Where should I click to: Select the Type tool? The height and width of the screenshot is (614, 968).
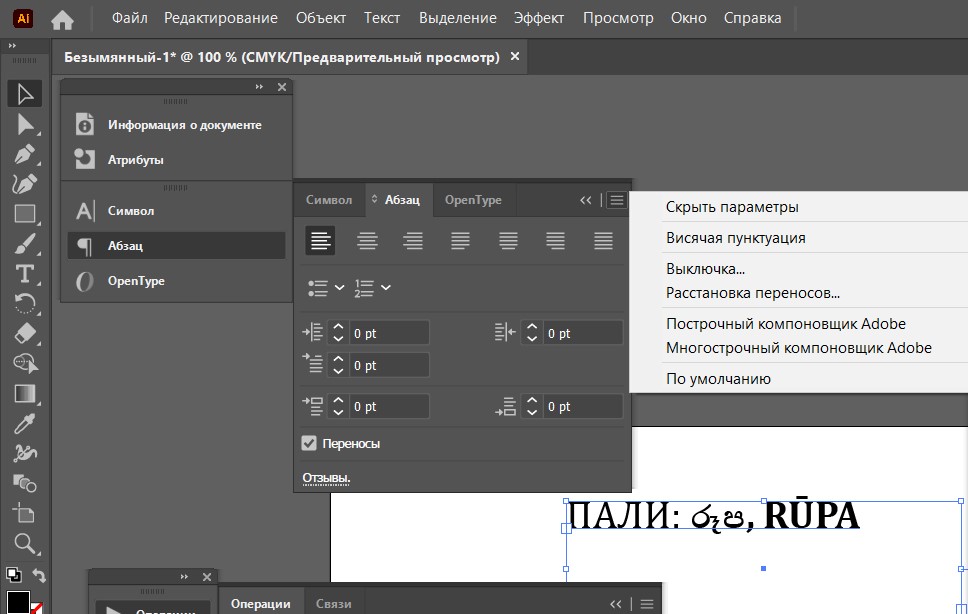[x=25, y=274]
